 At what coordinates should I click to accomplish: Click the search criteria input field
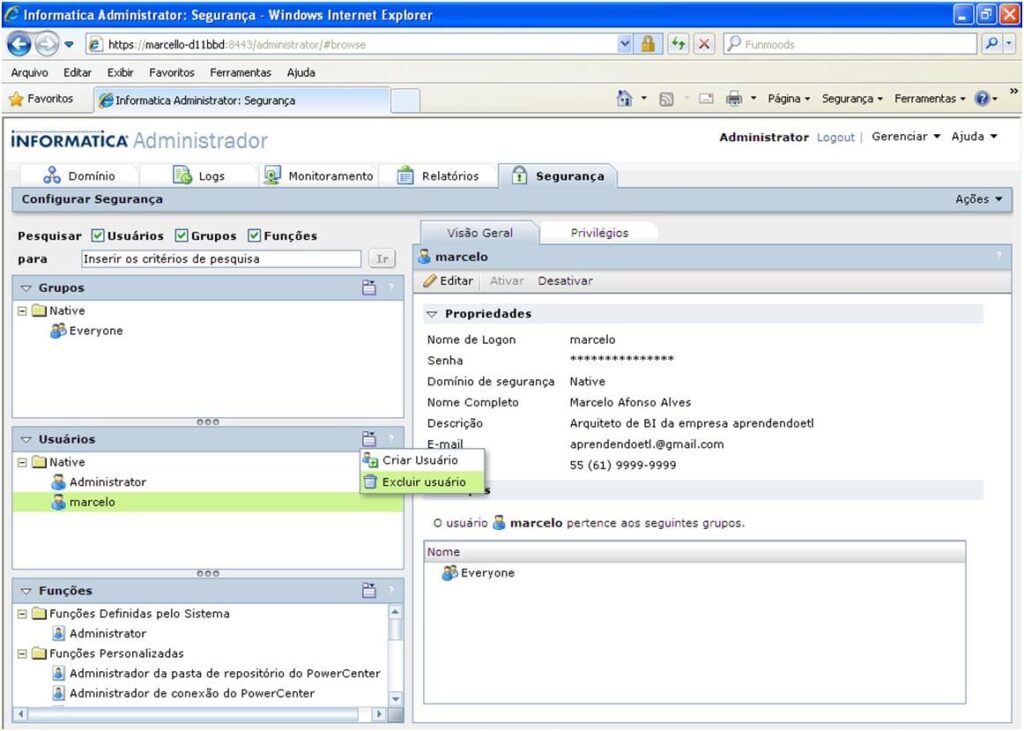221,259
